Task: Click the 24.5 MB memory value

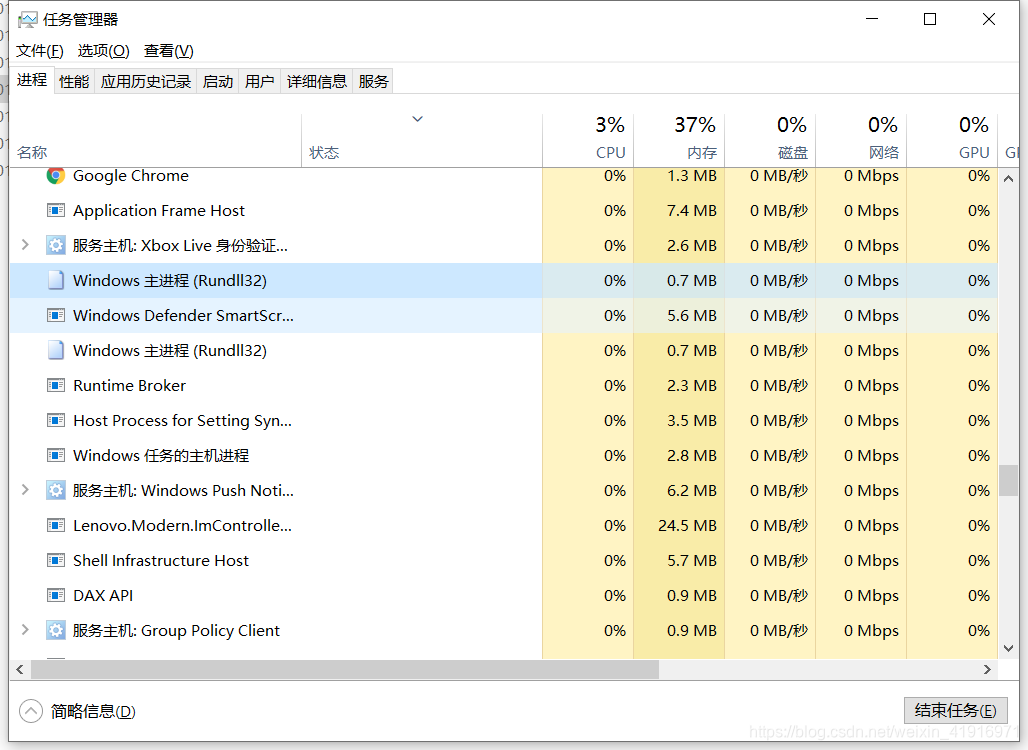Action: click(687, 526)
